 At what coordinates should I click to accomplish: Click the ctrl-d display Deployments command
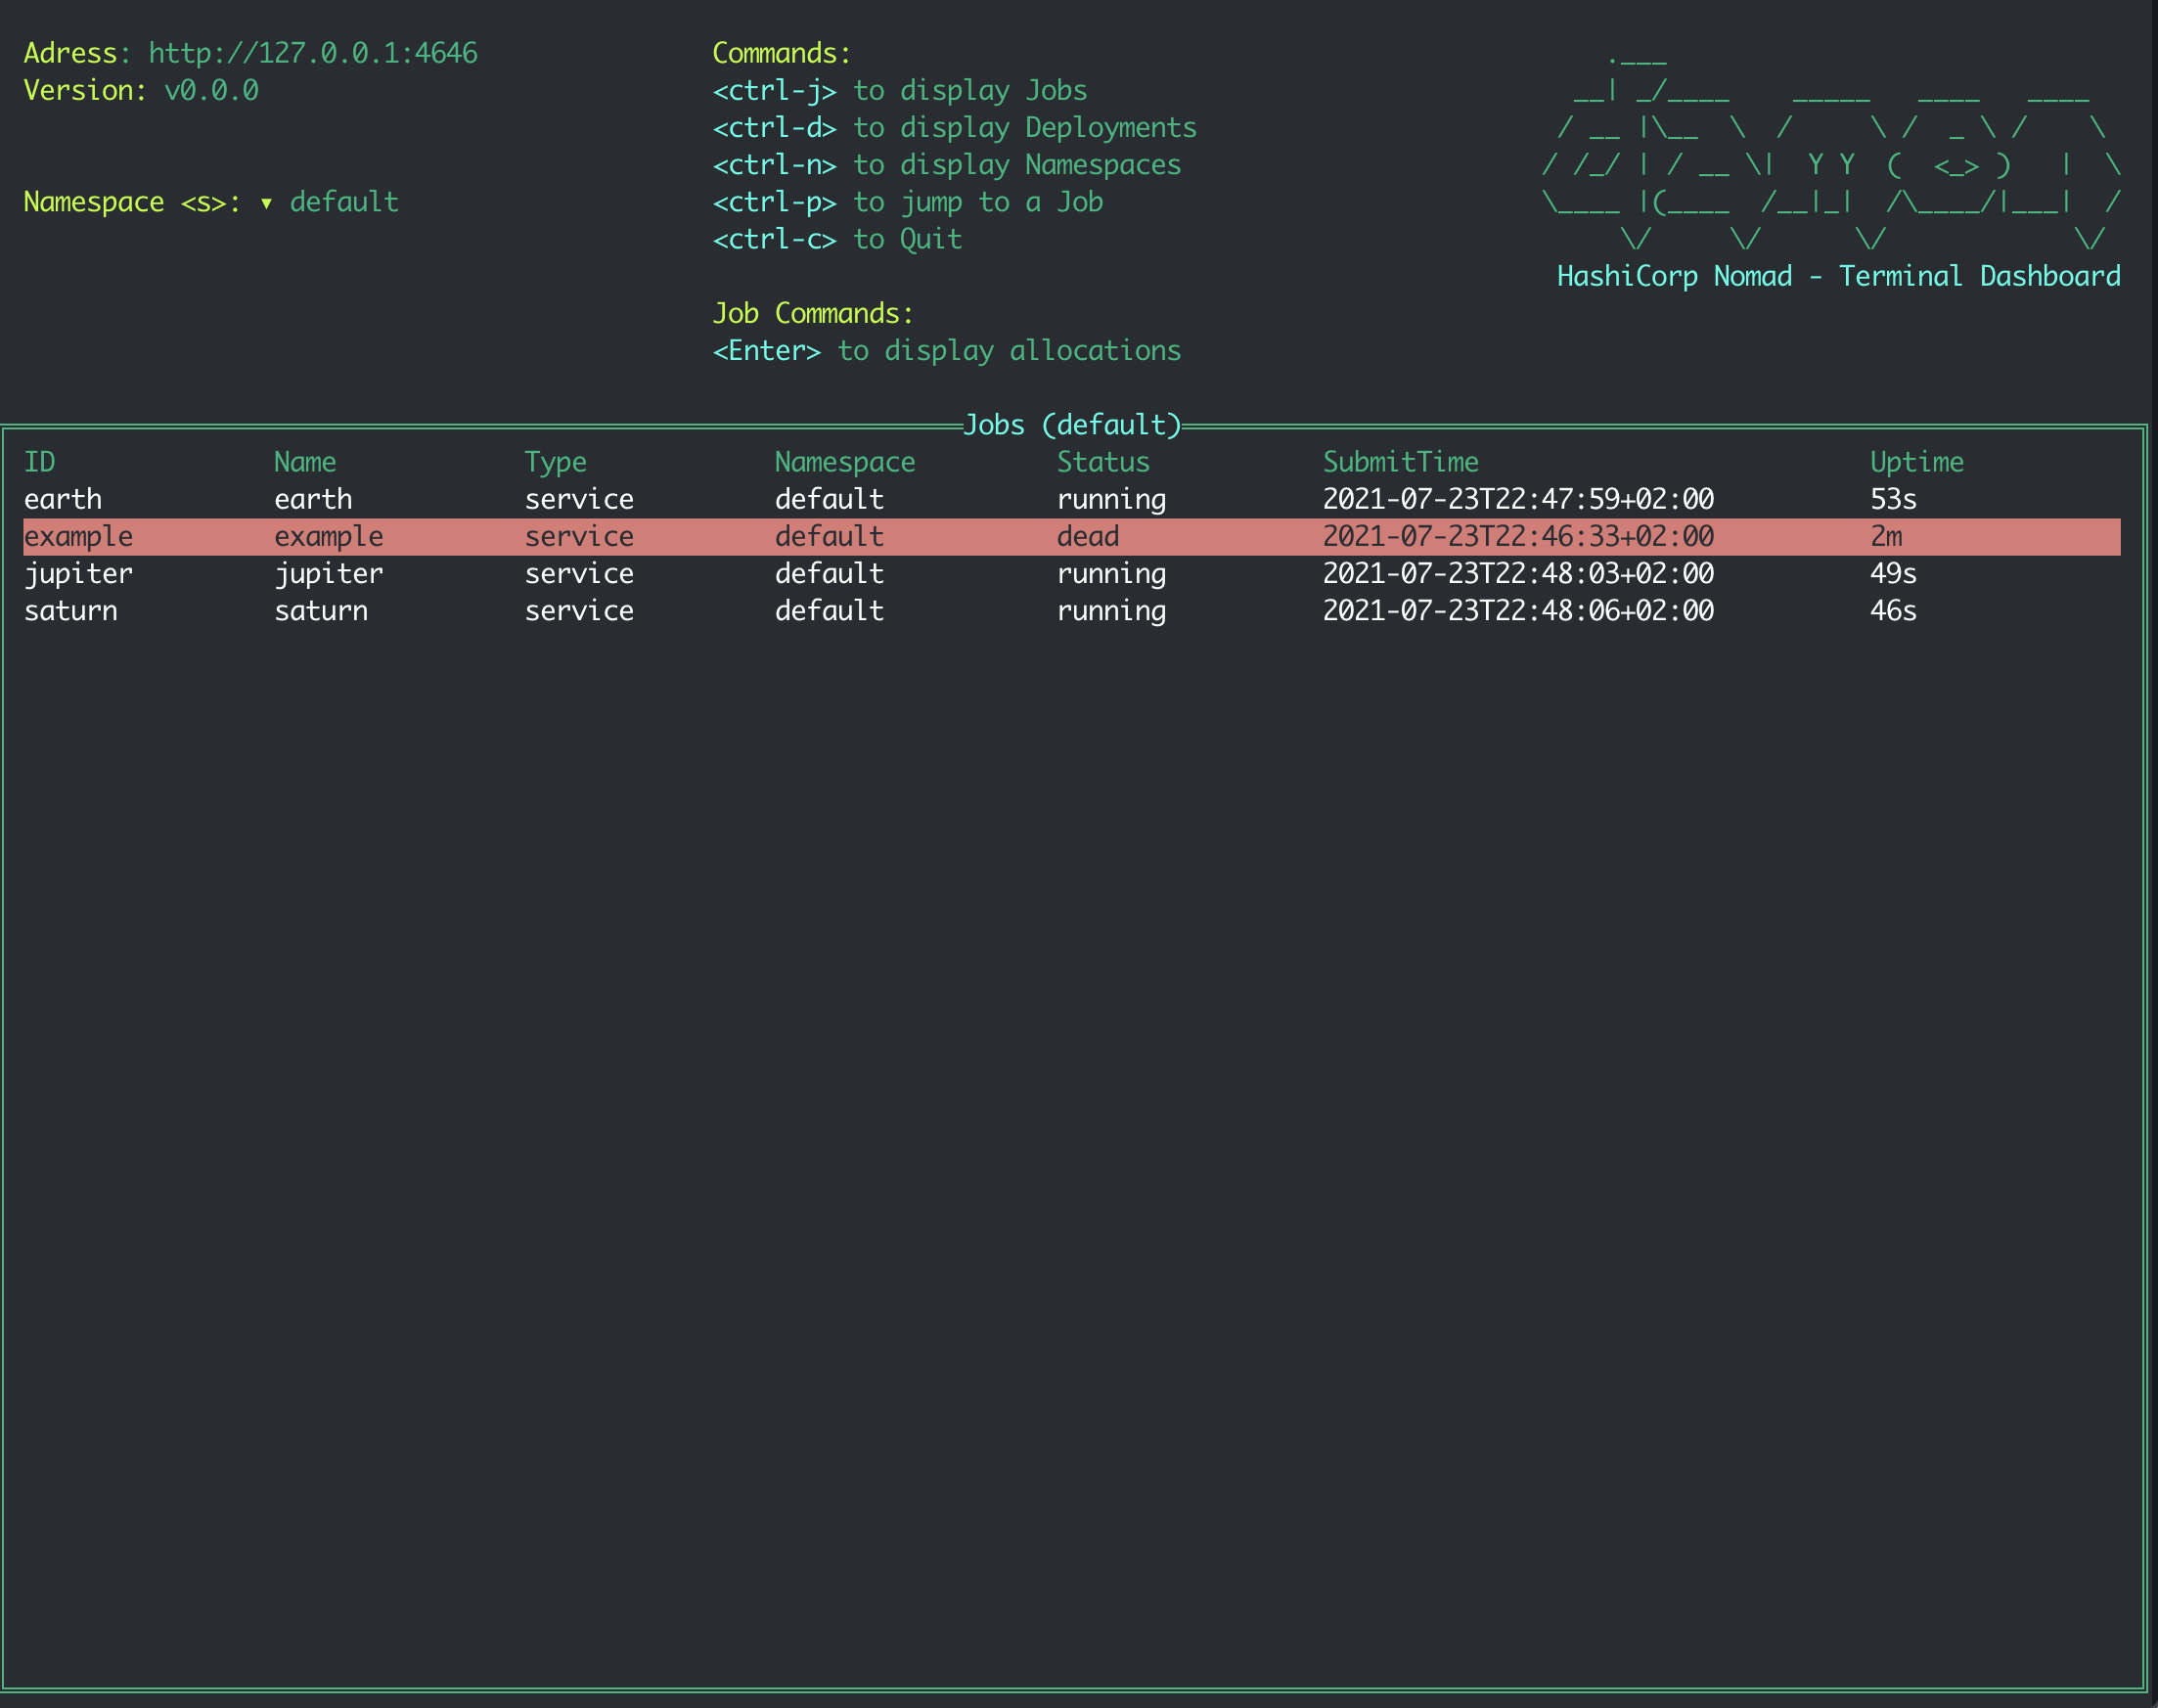(x=954, y=128)
